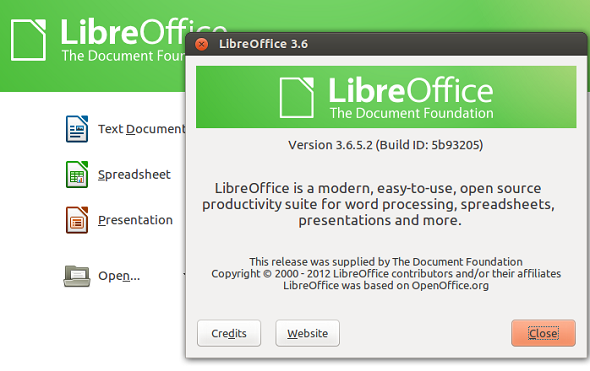Screen dimensions: 590x371
Task: Dismiss the dialog using the Close button
Action: [543, 333]
